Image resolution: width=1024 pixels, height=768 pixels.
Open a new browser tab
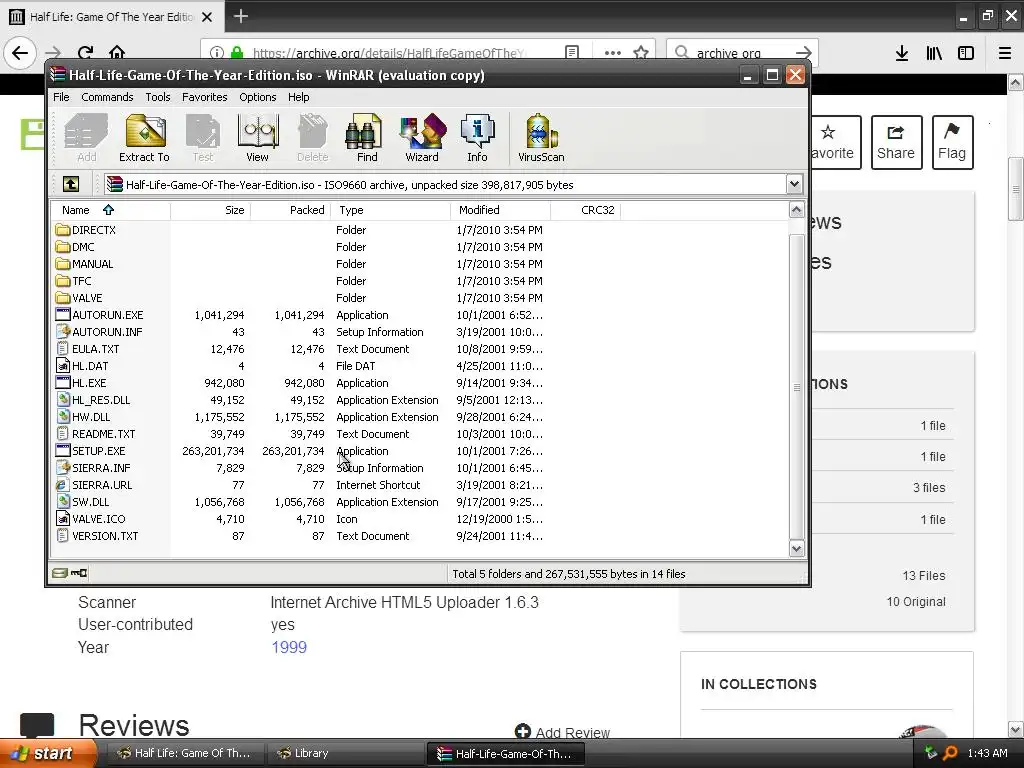click(240, 16)
